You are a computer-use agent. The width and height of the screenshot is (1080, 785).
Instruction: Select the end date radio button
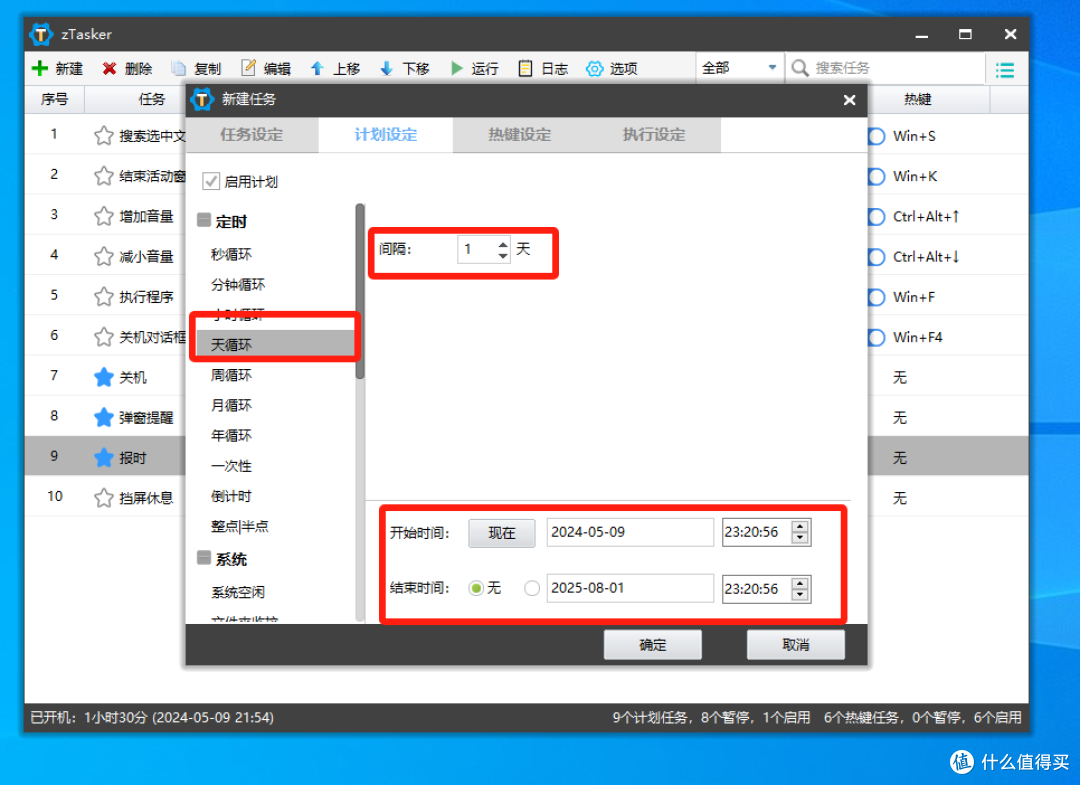(532, 588)
